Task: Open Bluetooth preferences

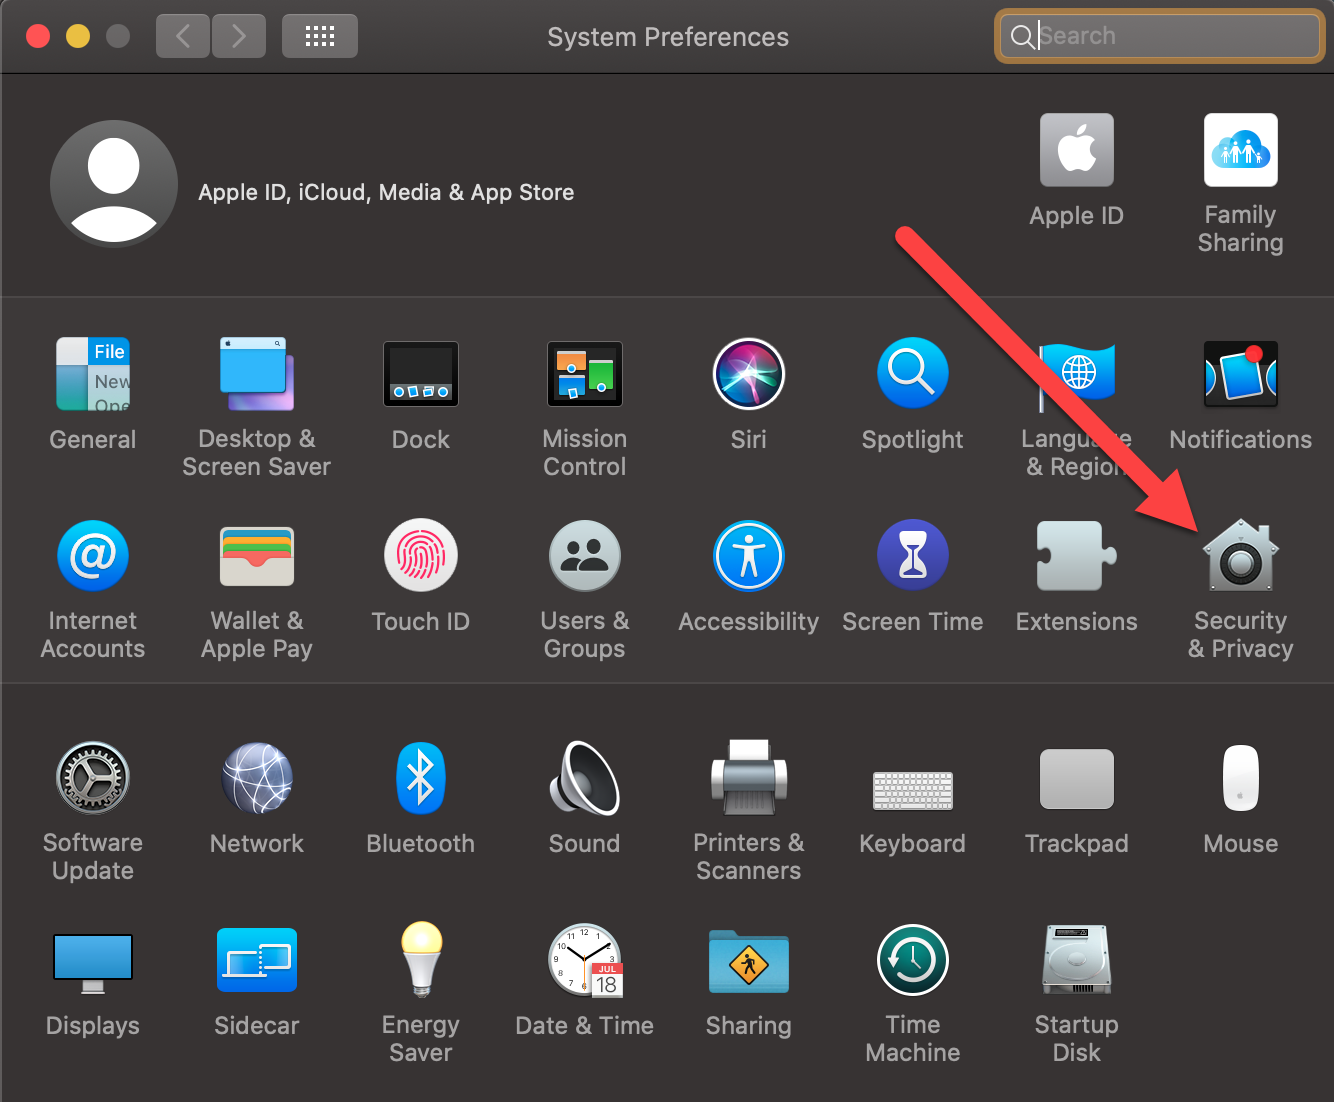Action: pos(421,778)
